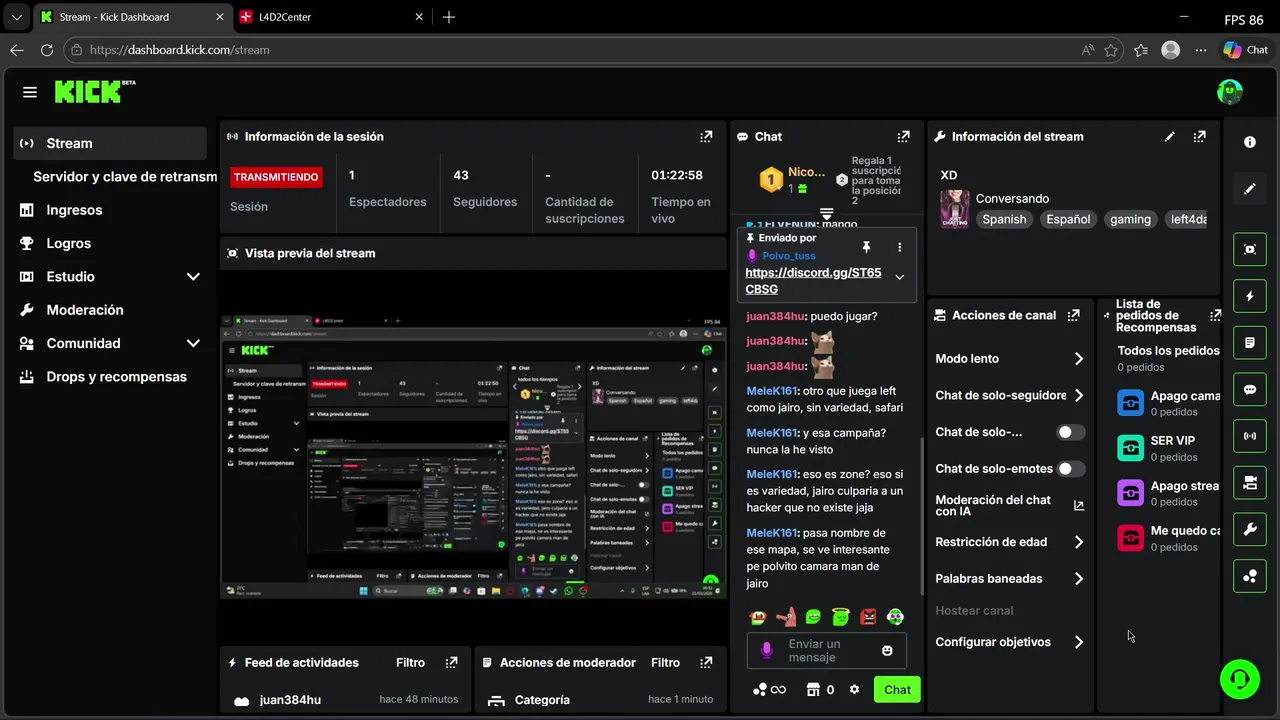Toggle the note widget in the right sidebar

[x=1250, y=343]
